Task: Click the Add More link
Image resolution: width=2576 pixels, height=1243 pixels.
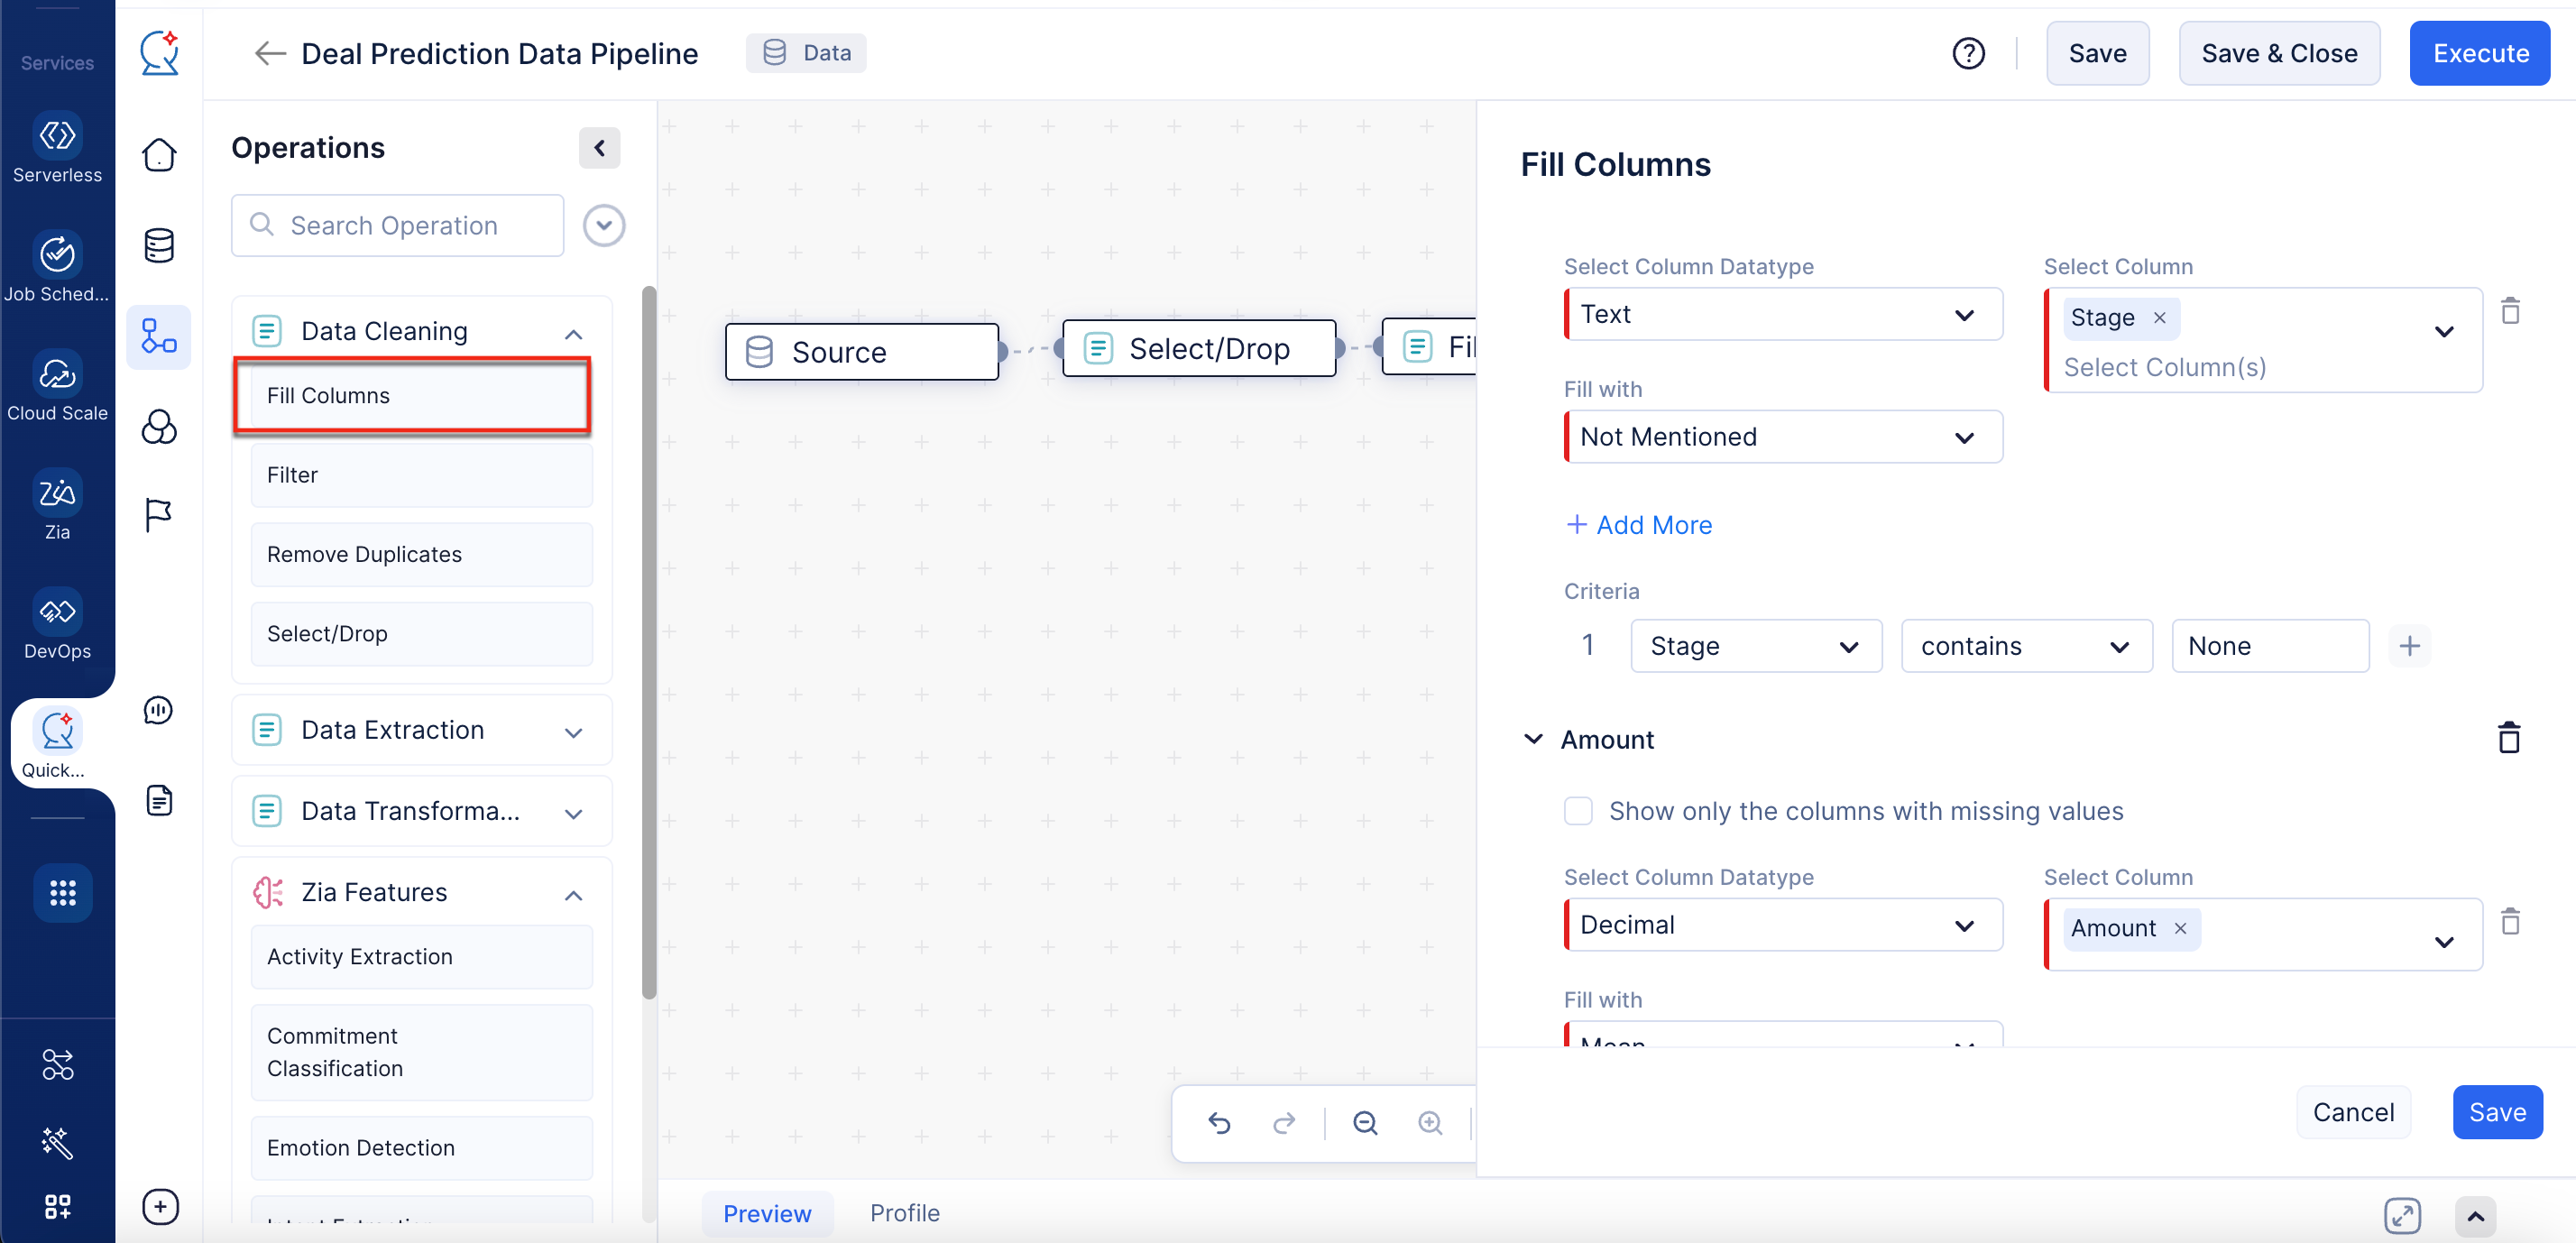Action: click(1639, 525)
